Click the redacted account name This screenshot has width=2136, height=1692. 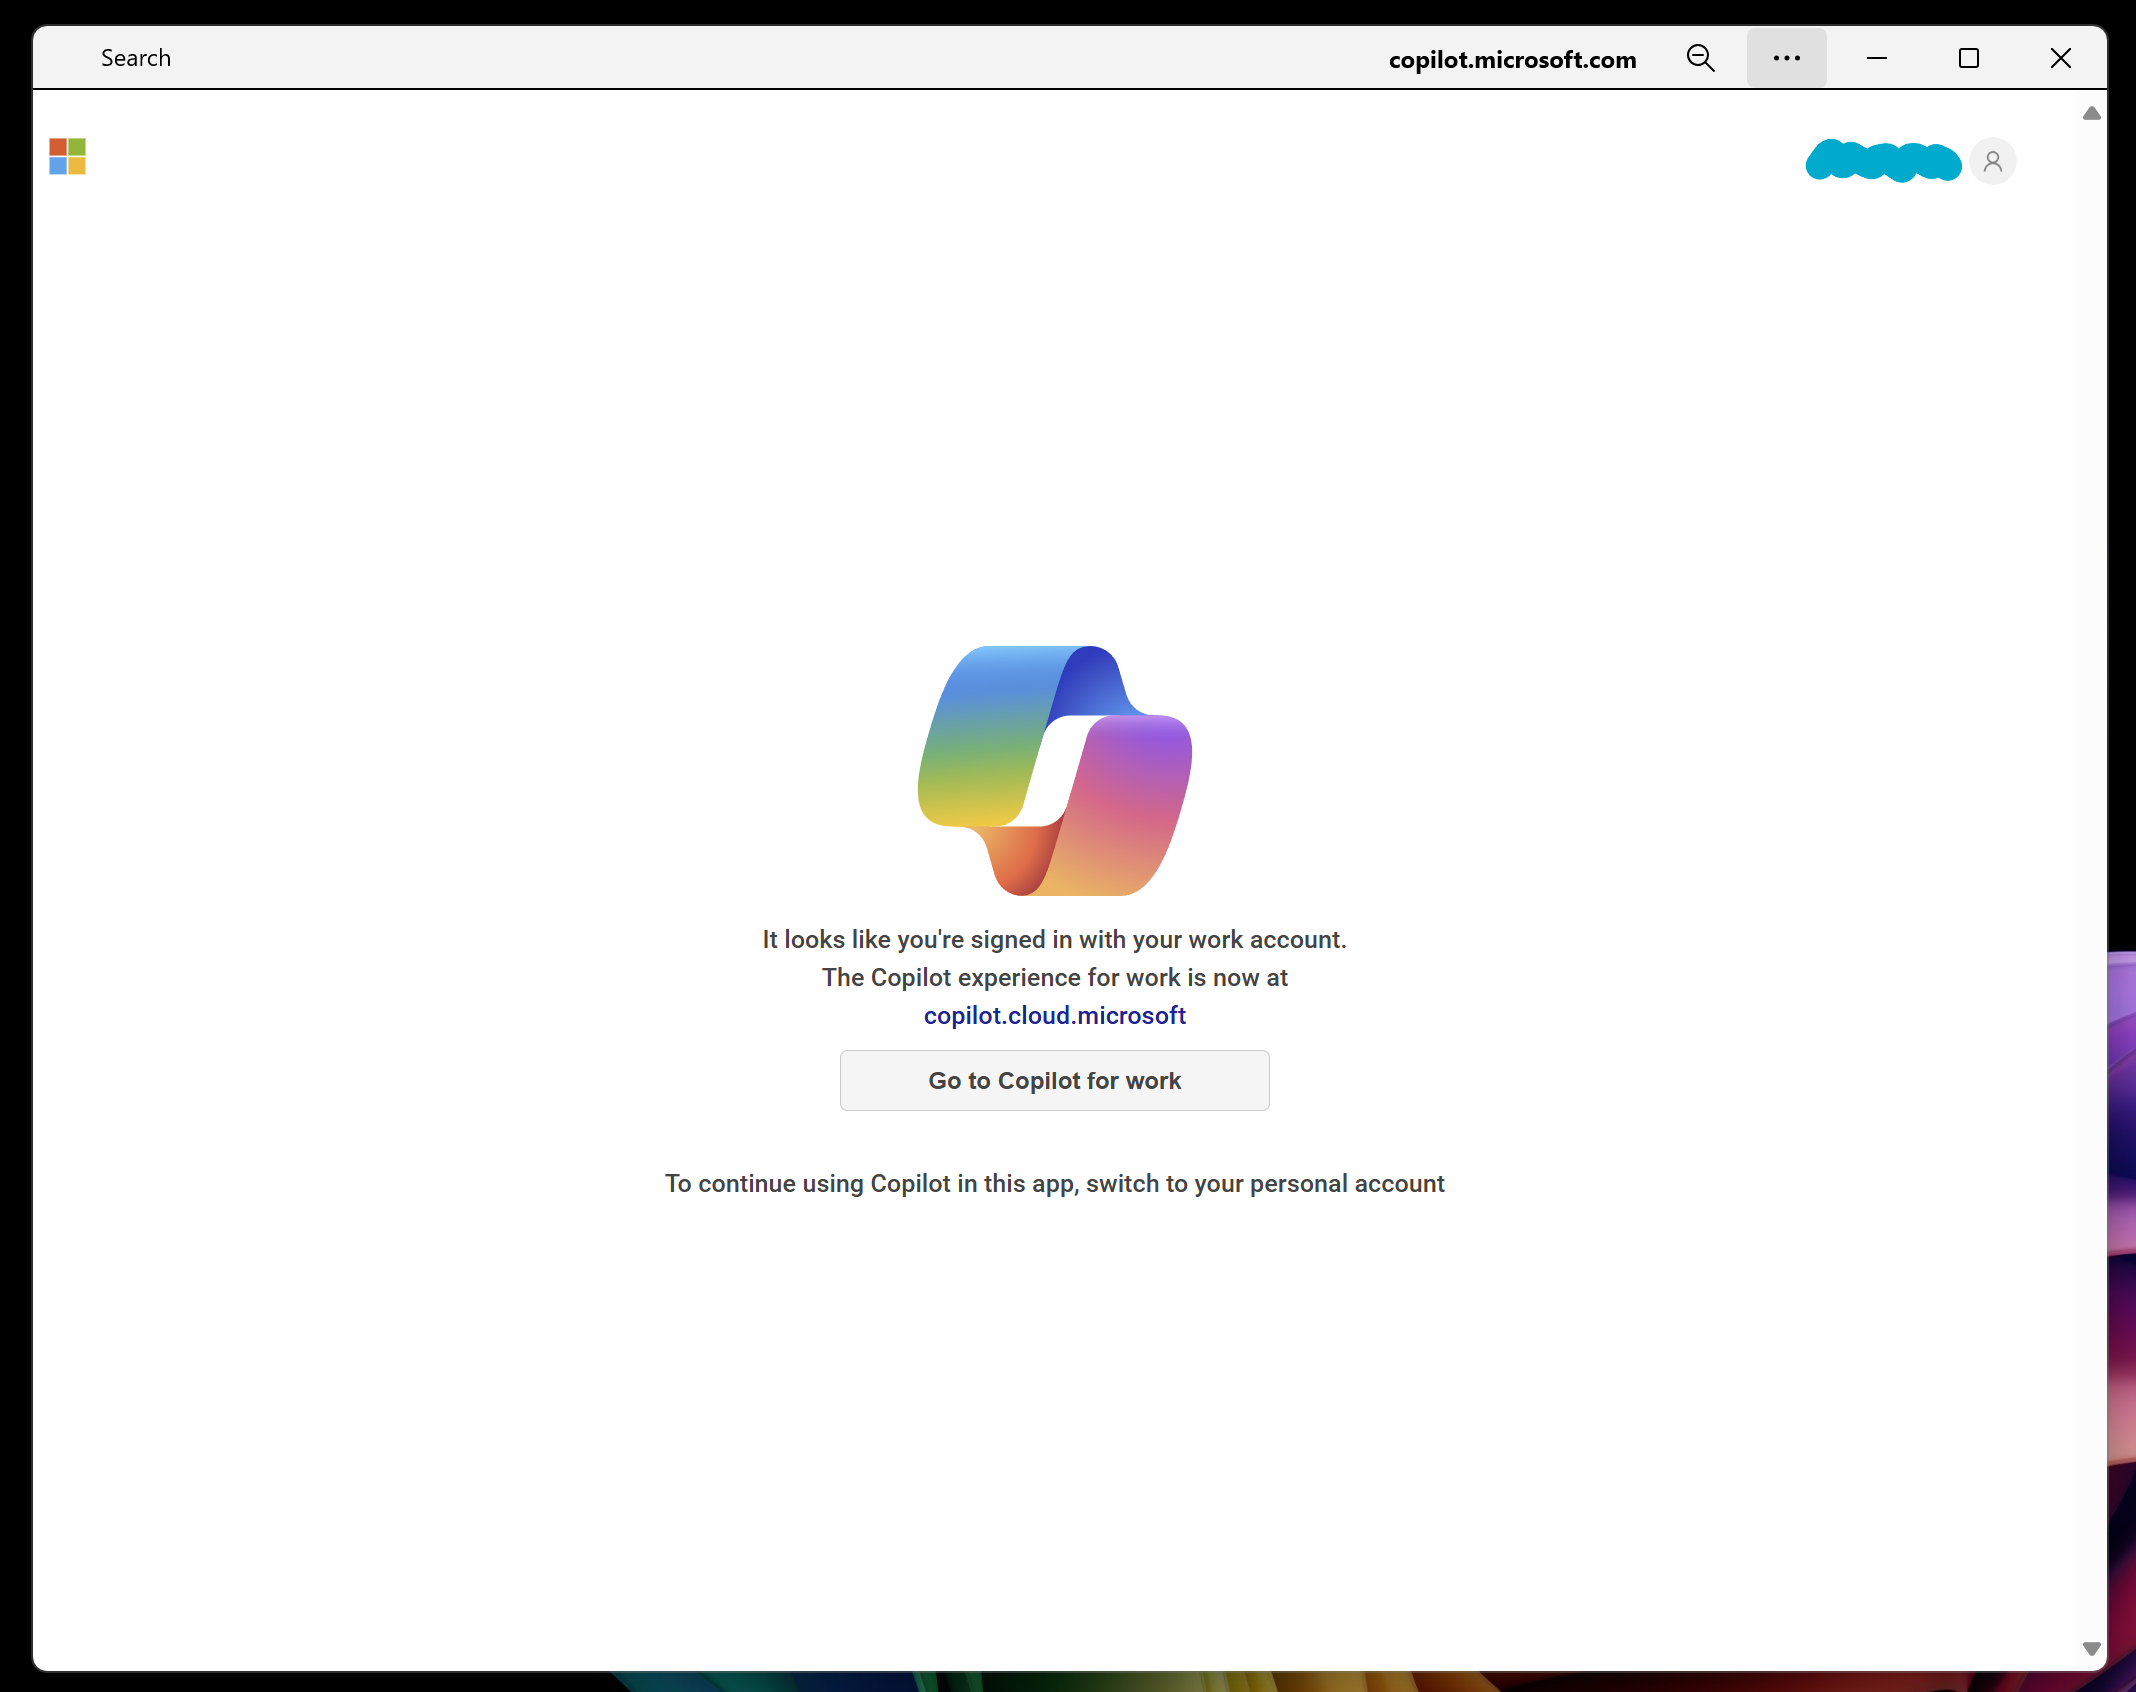[x=1882, y=161]
